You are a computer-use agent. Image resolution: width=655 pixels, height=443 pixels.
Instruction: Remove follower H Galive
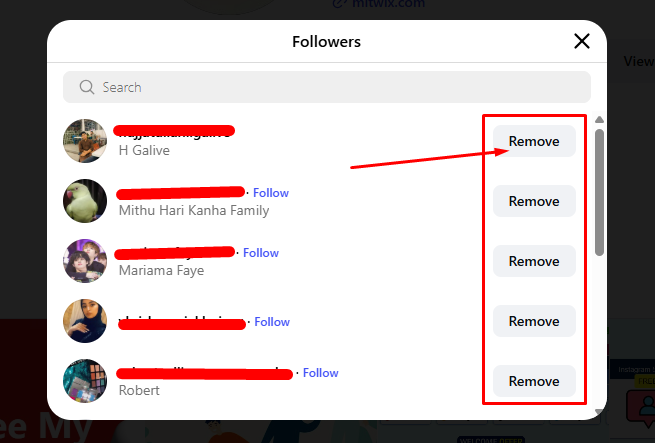534,141
